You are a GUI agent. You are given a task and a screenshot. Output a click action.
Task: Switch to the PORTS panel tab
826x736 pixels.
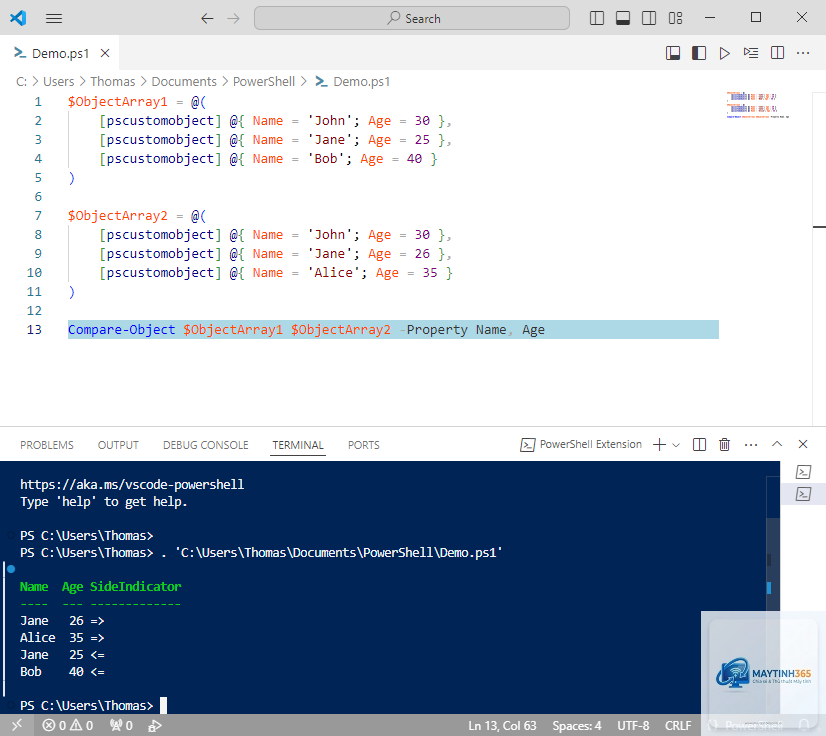click(363, 445)
